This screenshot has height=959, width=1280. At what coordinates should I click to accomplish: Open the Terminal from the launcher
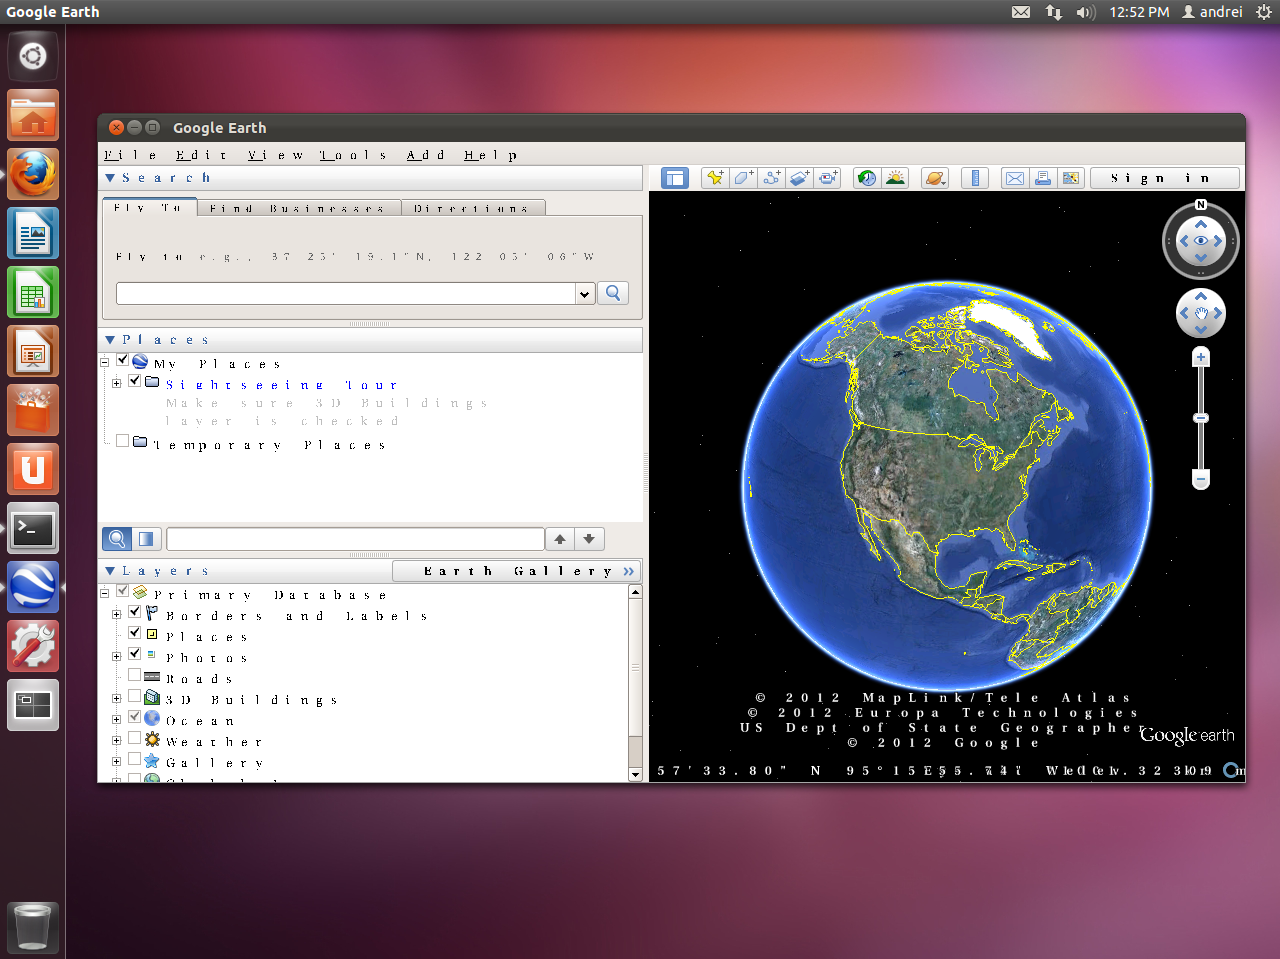point(33,528)
